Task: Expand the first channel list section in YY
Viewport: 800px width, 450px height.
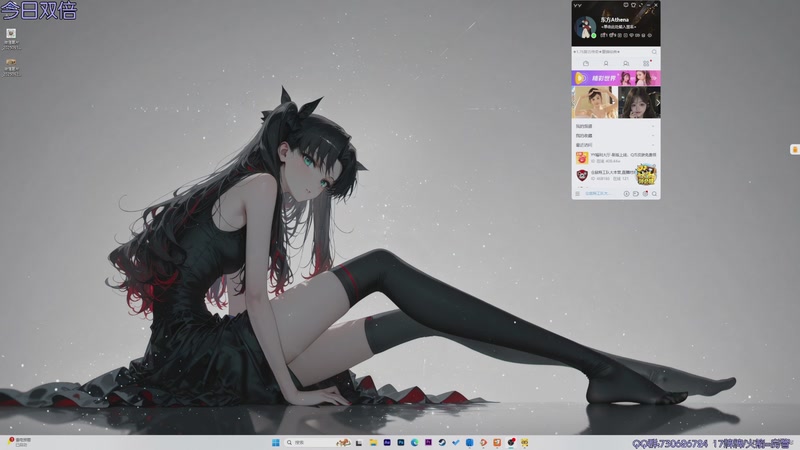Action: coord(616,126)
